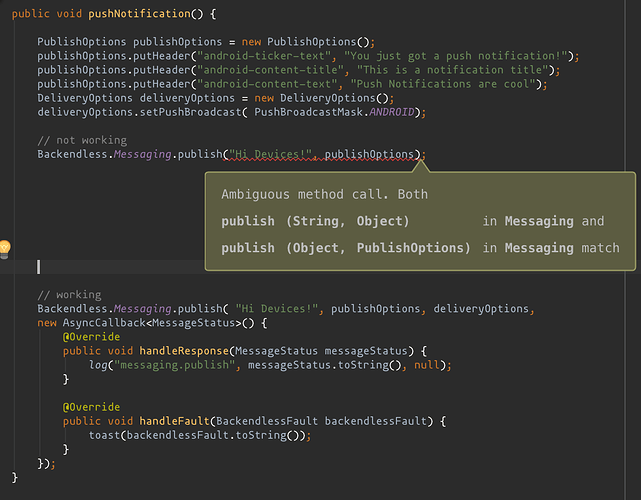Click the red-underlined "Hi Devices!" argument
641x500 pixels.
click(x=270, y=155)
